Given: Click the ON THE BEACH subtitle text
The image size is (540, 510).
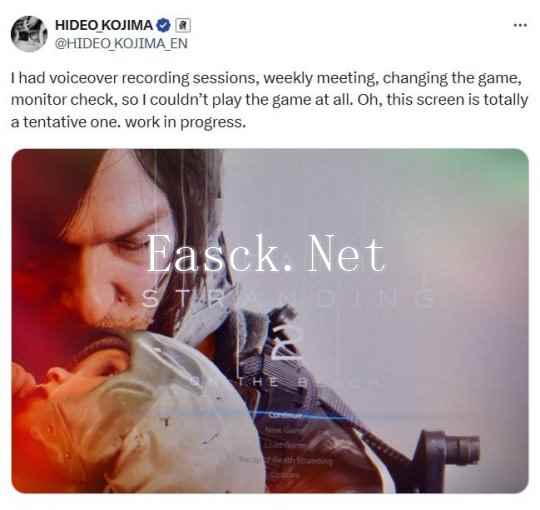Looking at the screenshot, I should pos(288,382).
